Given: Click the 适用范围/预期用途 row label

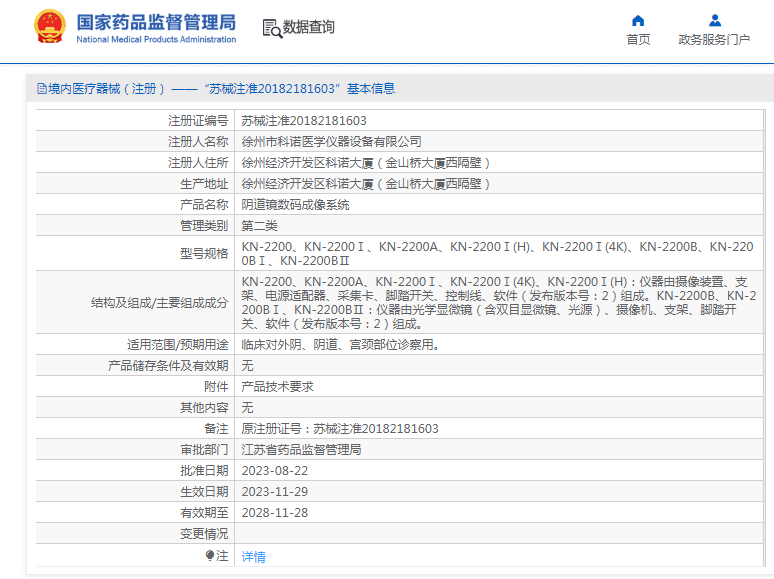Looking at the screenshot, I should [178, 345].
